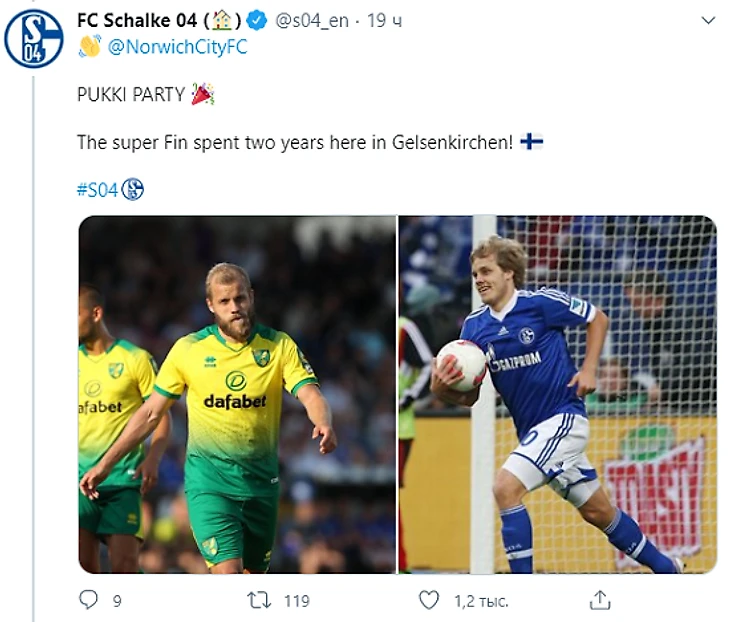Viewport: 730px width, 622px height.
Task: Click the #S04 hashtag
Action: coord(97,189)
